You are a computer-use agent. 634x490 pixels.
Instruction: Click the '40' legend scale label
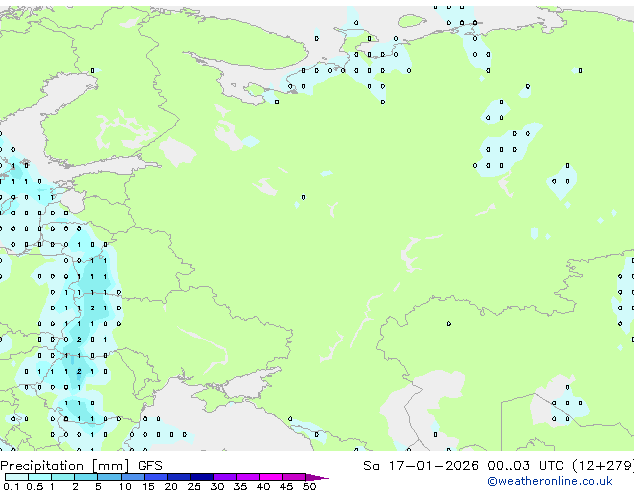tap(263, 486)
